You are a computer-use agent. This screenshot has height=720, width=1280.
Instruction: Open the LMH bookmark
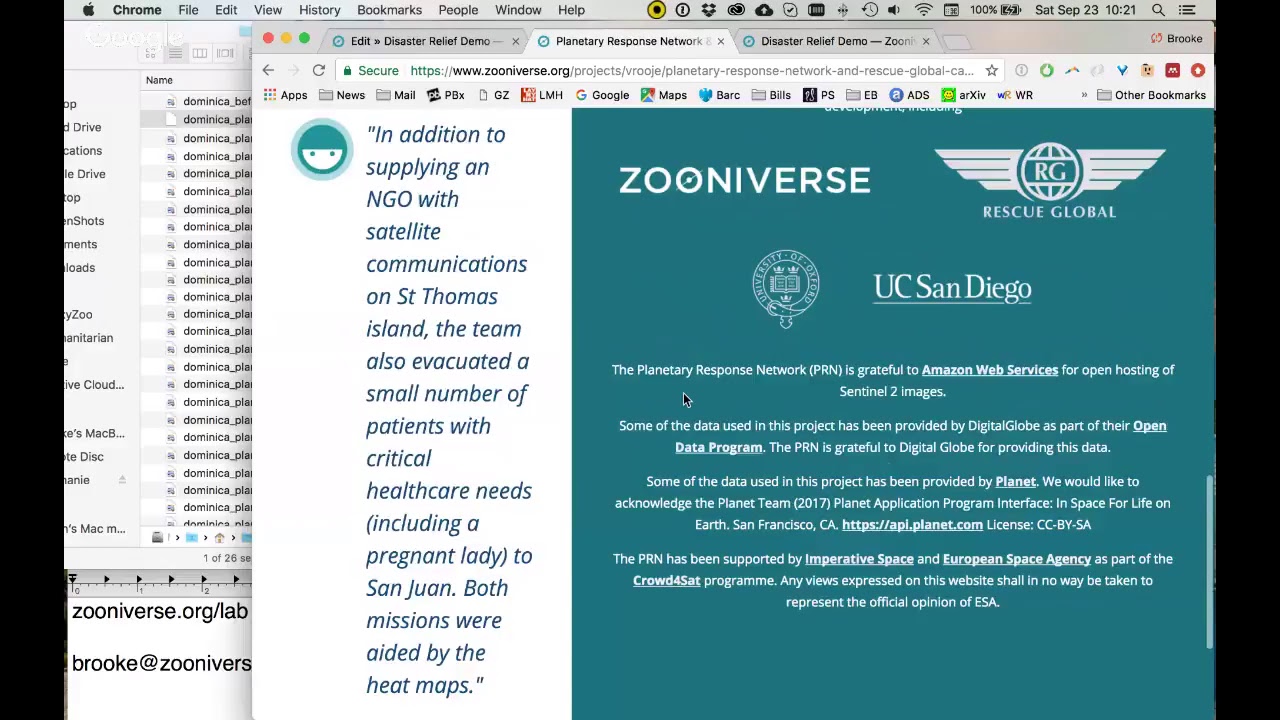[x=542, y=95]
